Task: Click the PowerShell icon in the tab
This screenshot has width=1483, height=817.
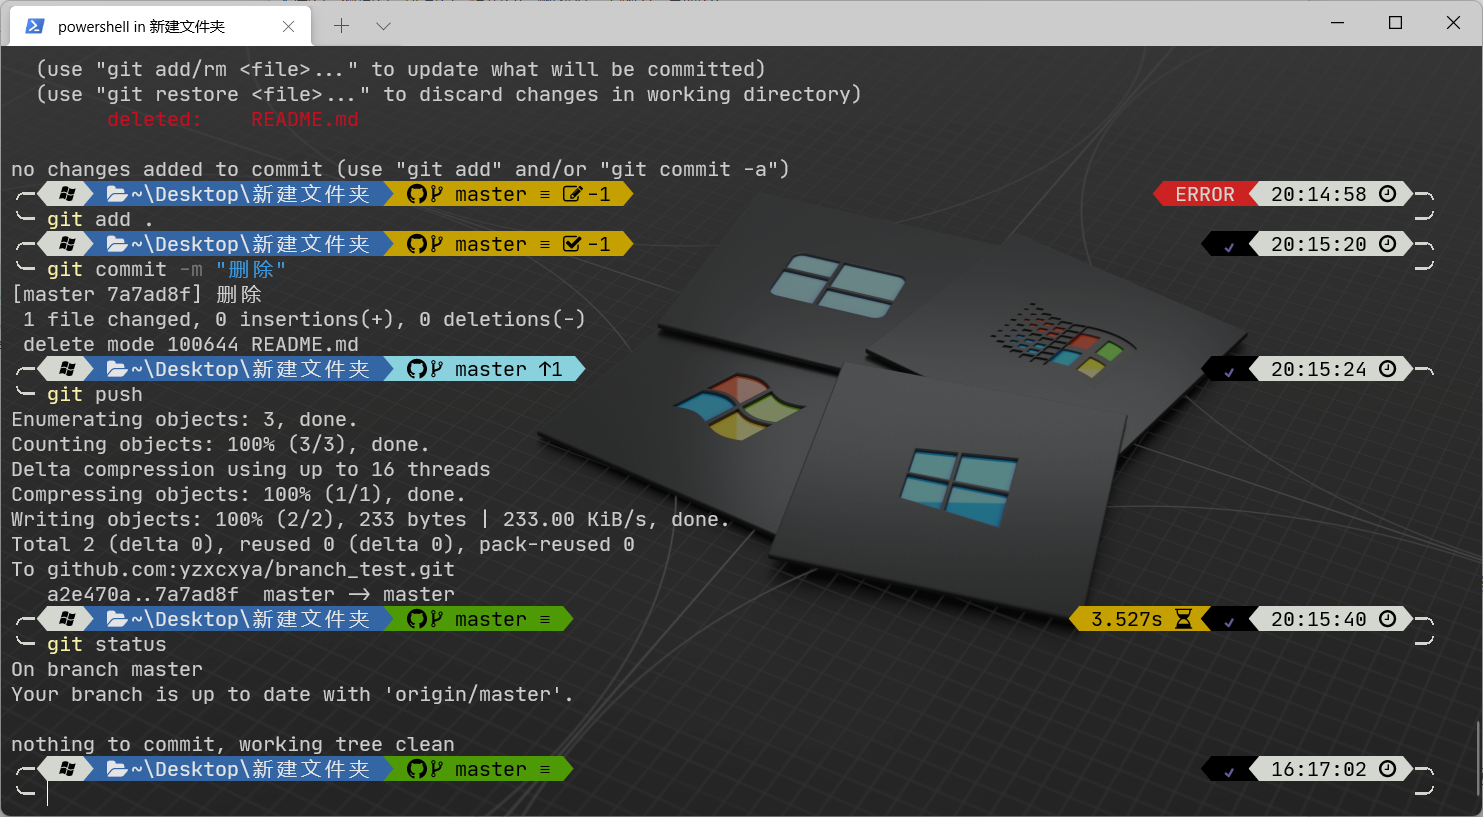Action: [x=35, y=26]
